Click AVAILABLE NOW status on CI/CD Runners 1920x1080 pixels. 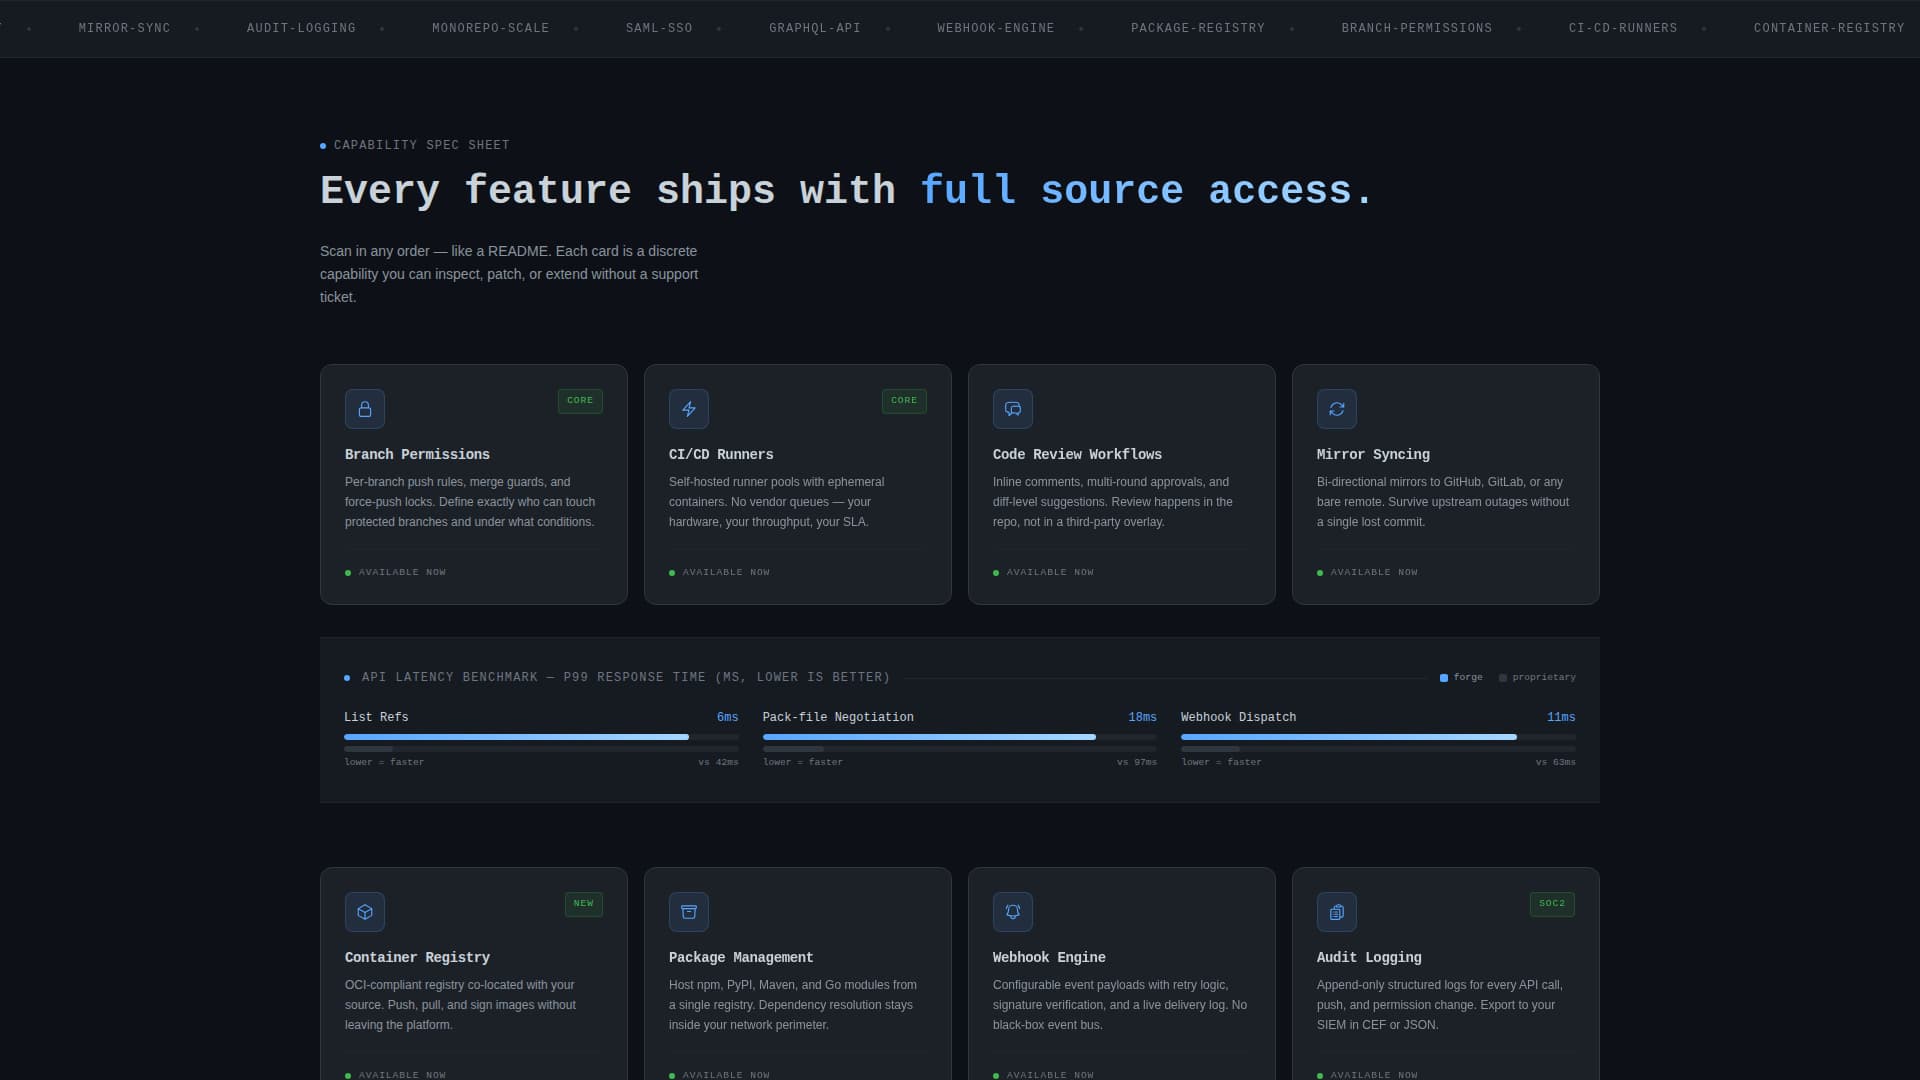pos(720,573)
